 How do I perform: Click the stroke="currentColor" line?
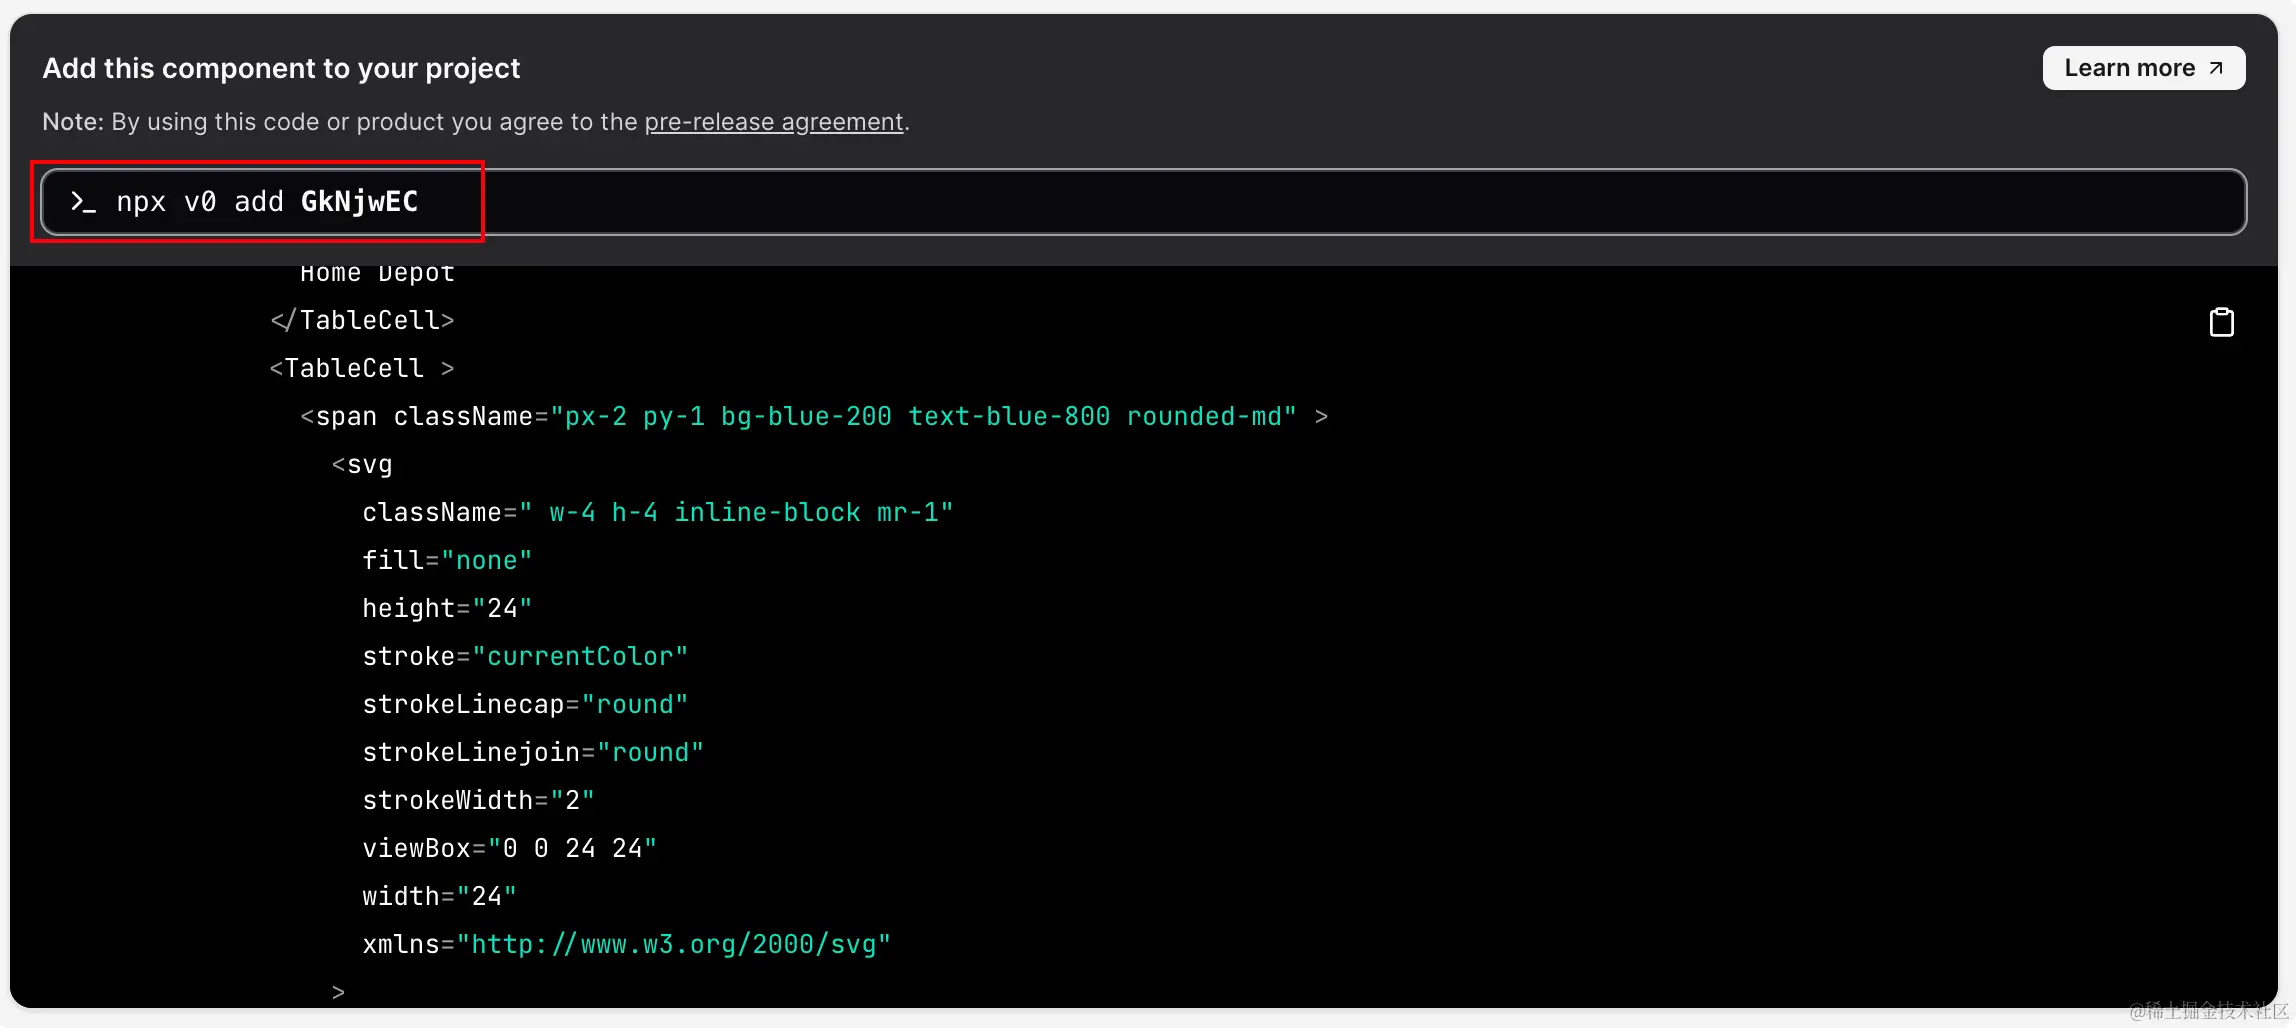[x=524, y=656]
